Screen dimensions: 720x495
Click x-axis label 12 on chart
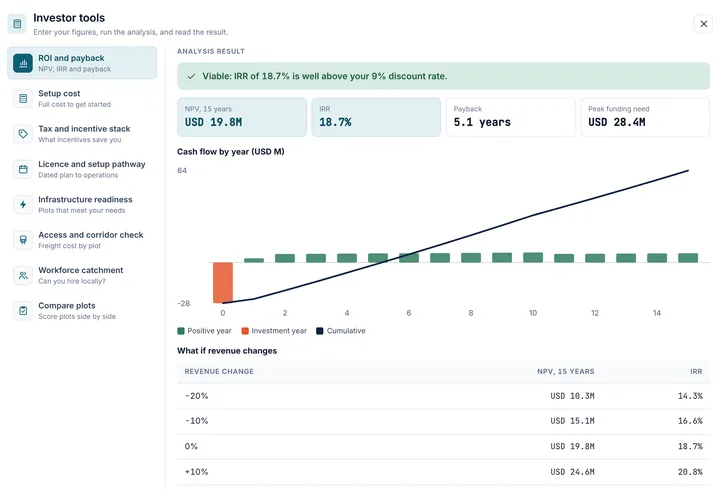(595, 313)
